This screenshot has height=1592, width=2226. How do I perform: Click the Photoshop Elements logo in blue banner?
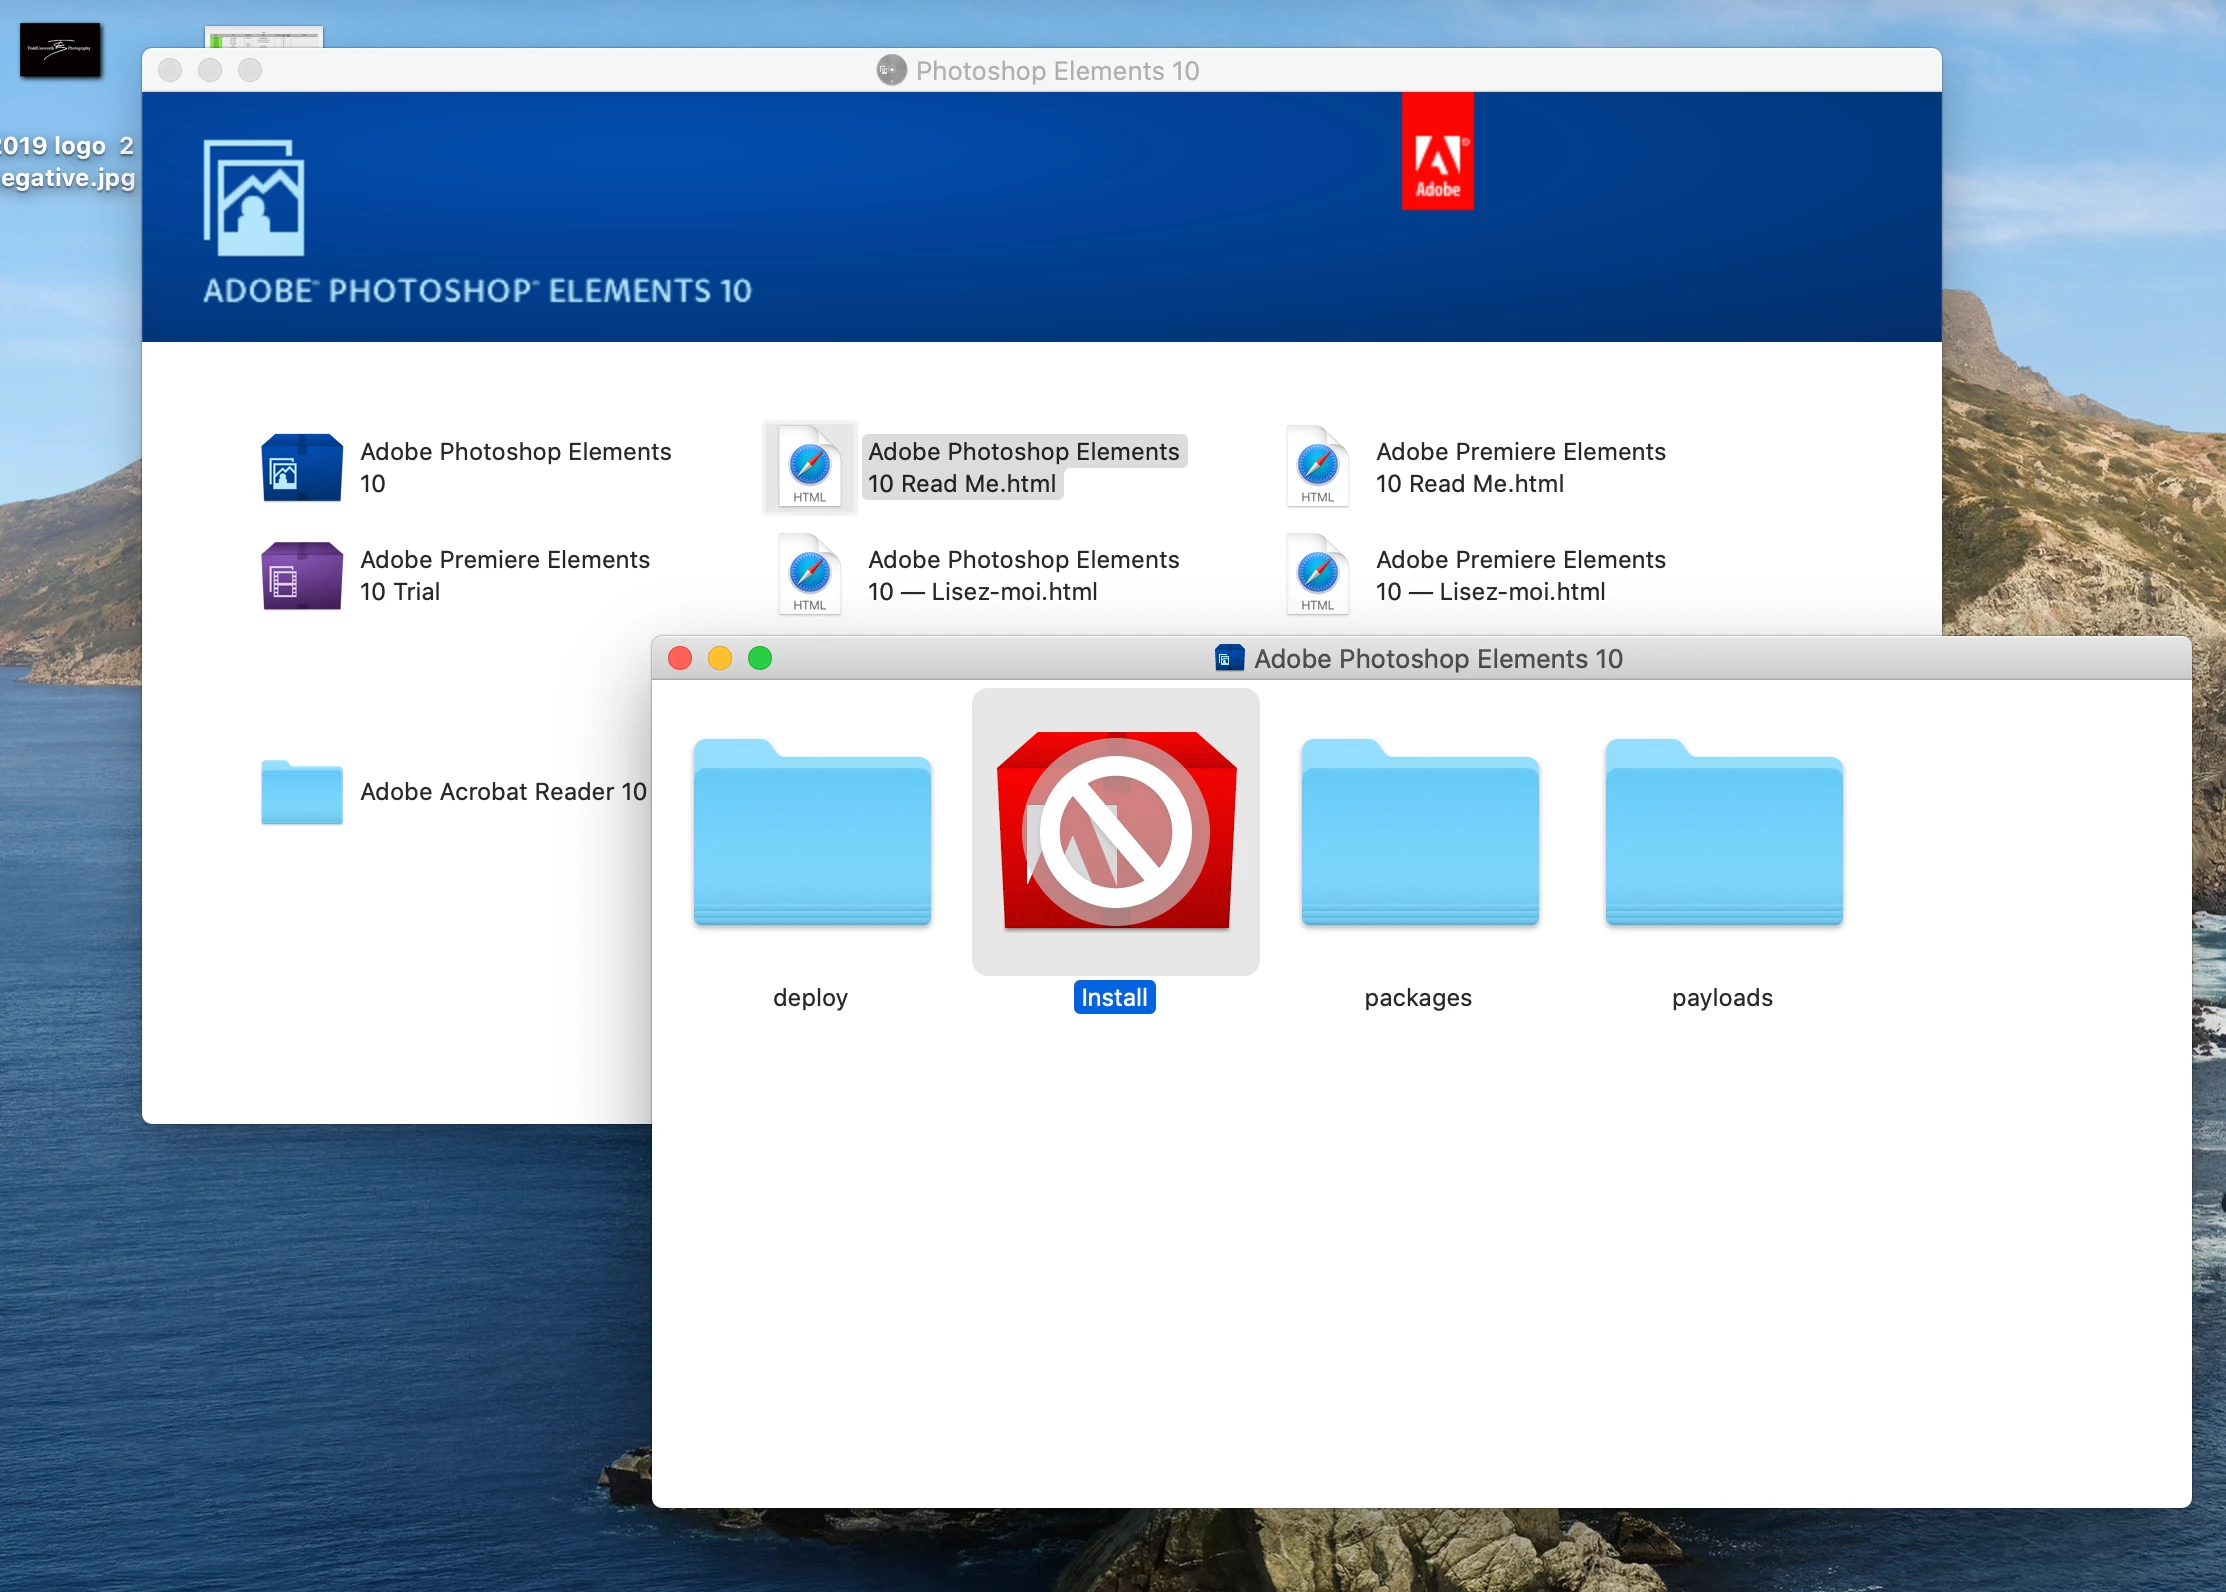pyautogui.click(x=254, y=198)
